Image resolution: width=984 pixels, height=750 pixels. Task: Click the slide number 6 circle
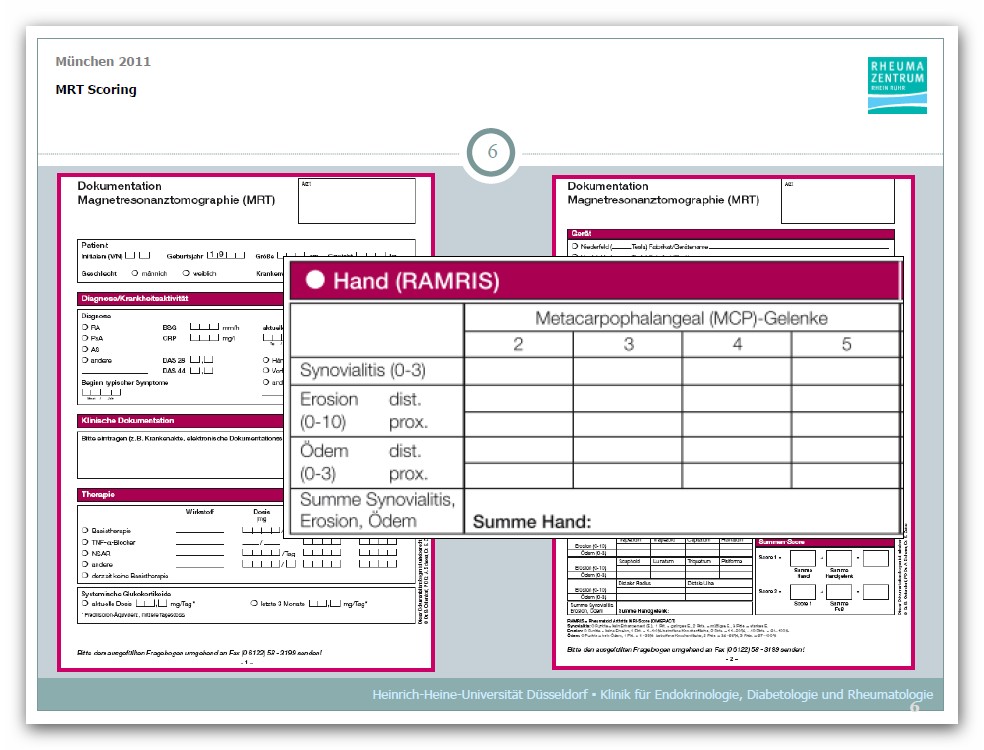point(491,152)
